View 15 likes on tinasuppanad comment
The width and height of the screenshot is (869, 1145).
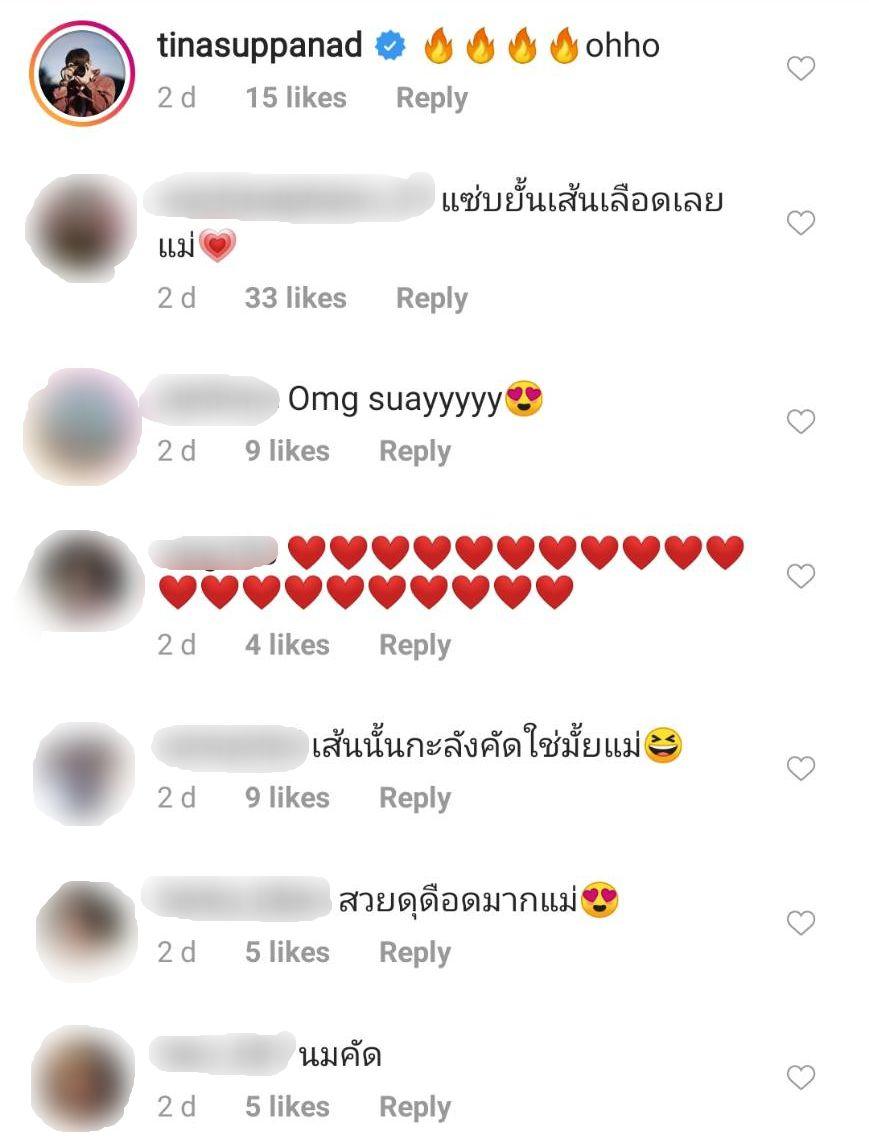pos(296,98)
